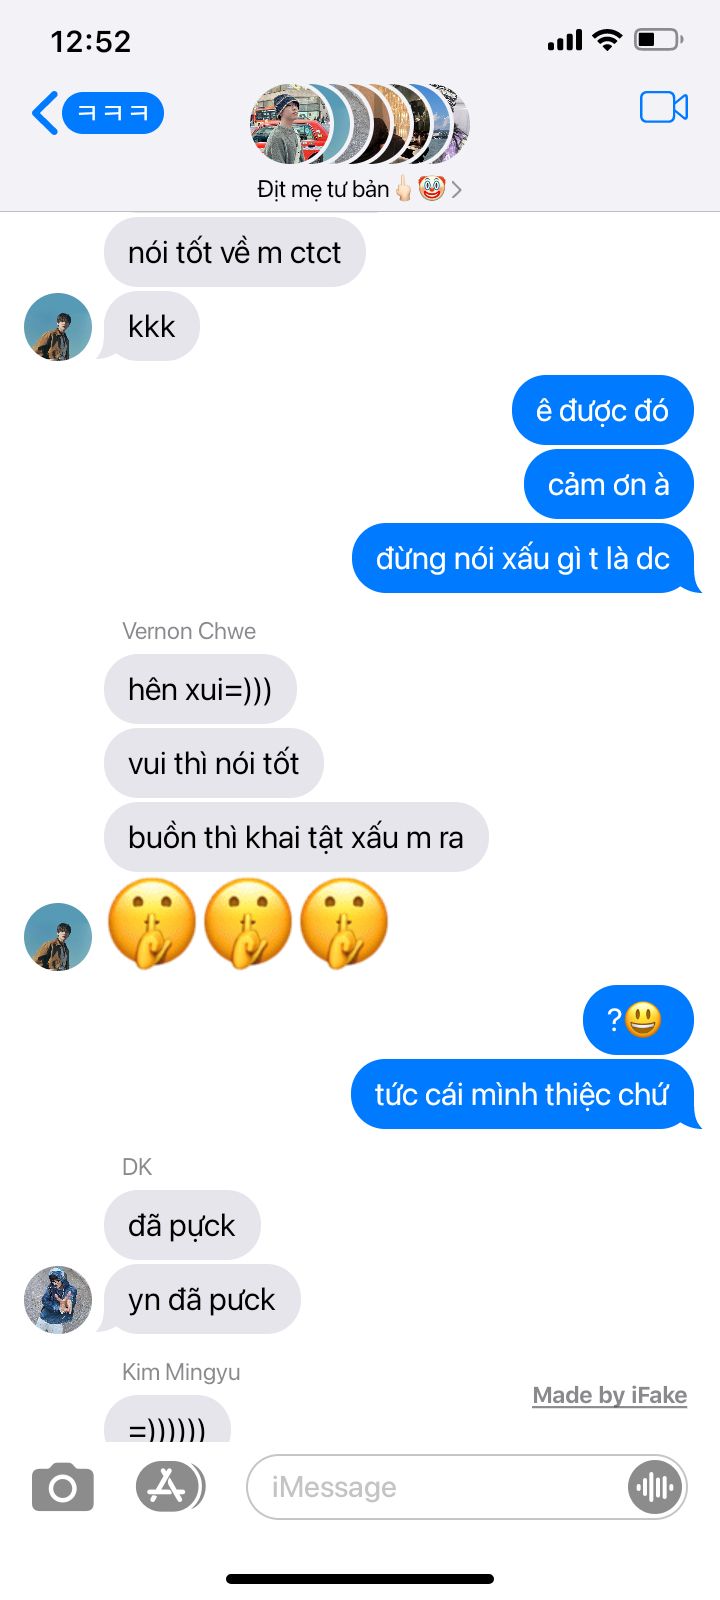
Task: Tap the group avatars stack
Action: pos(360,124)
